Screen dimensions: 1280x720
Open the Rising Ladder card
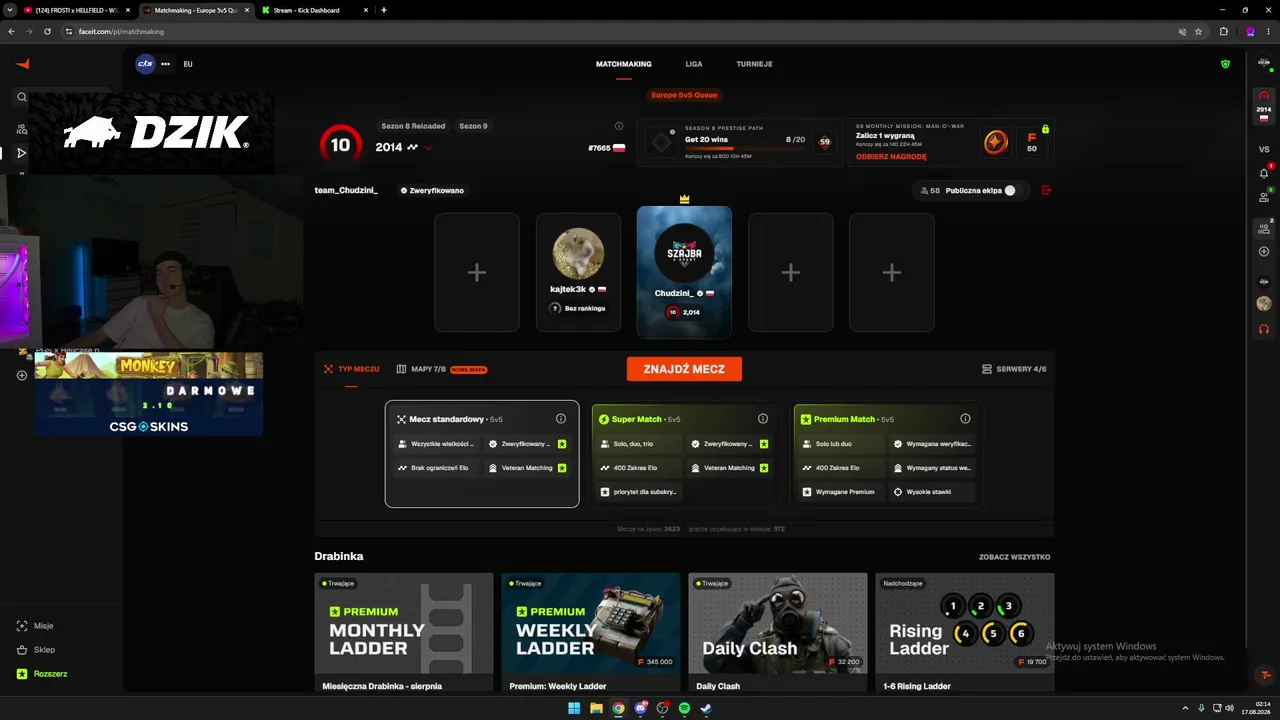[965, 632]
